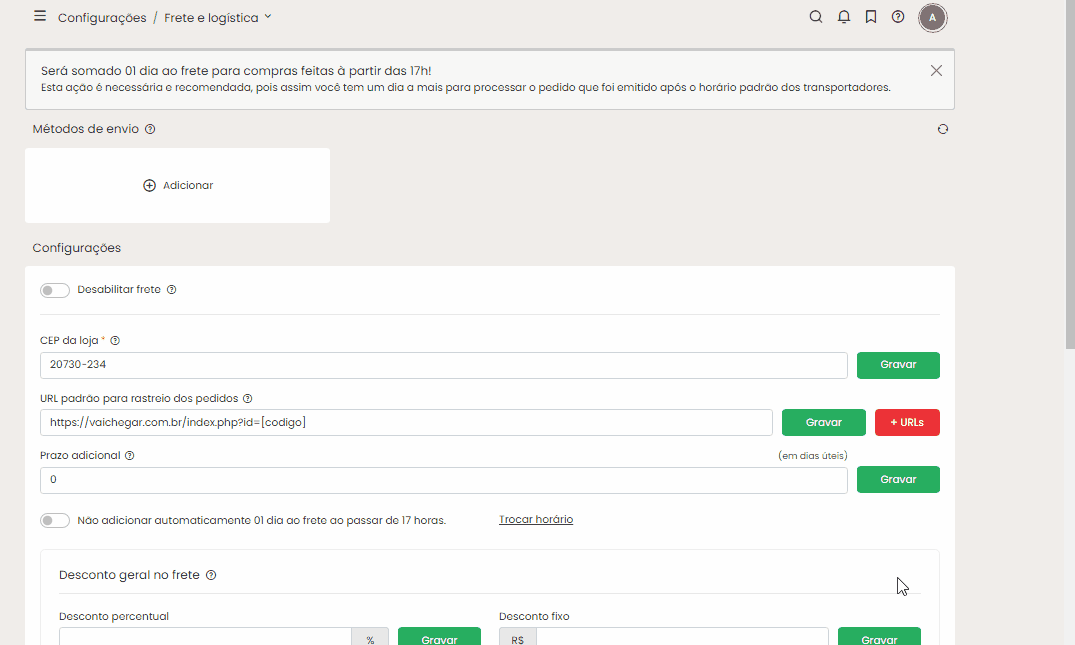Open the notifications bell
Screen dimensions: 1075x645
(x=844, y=17)
